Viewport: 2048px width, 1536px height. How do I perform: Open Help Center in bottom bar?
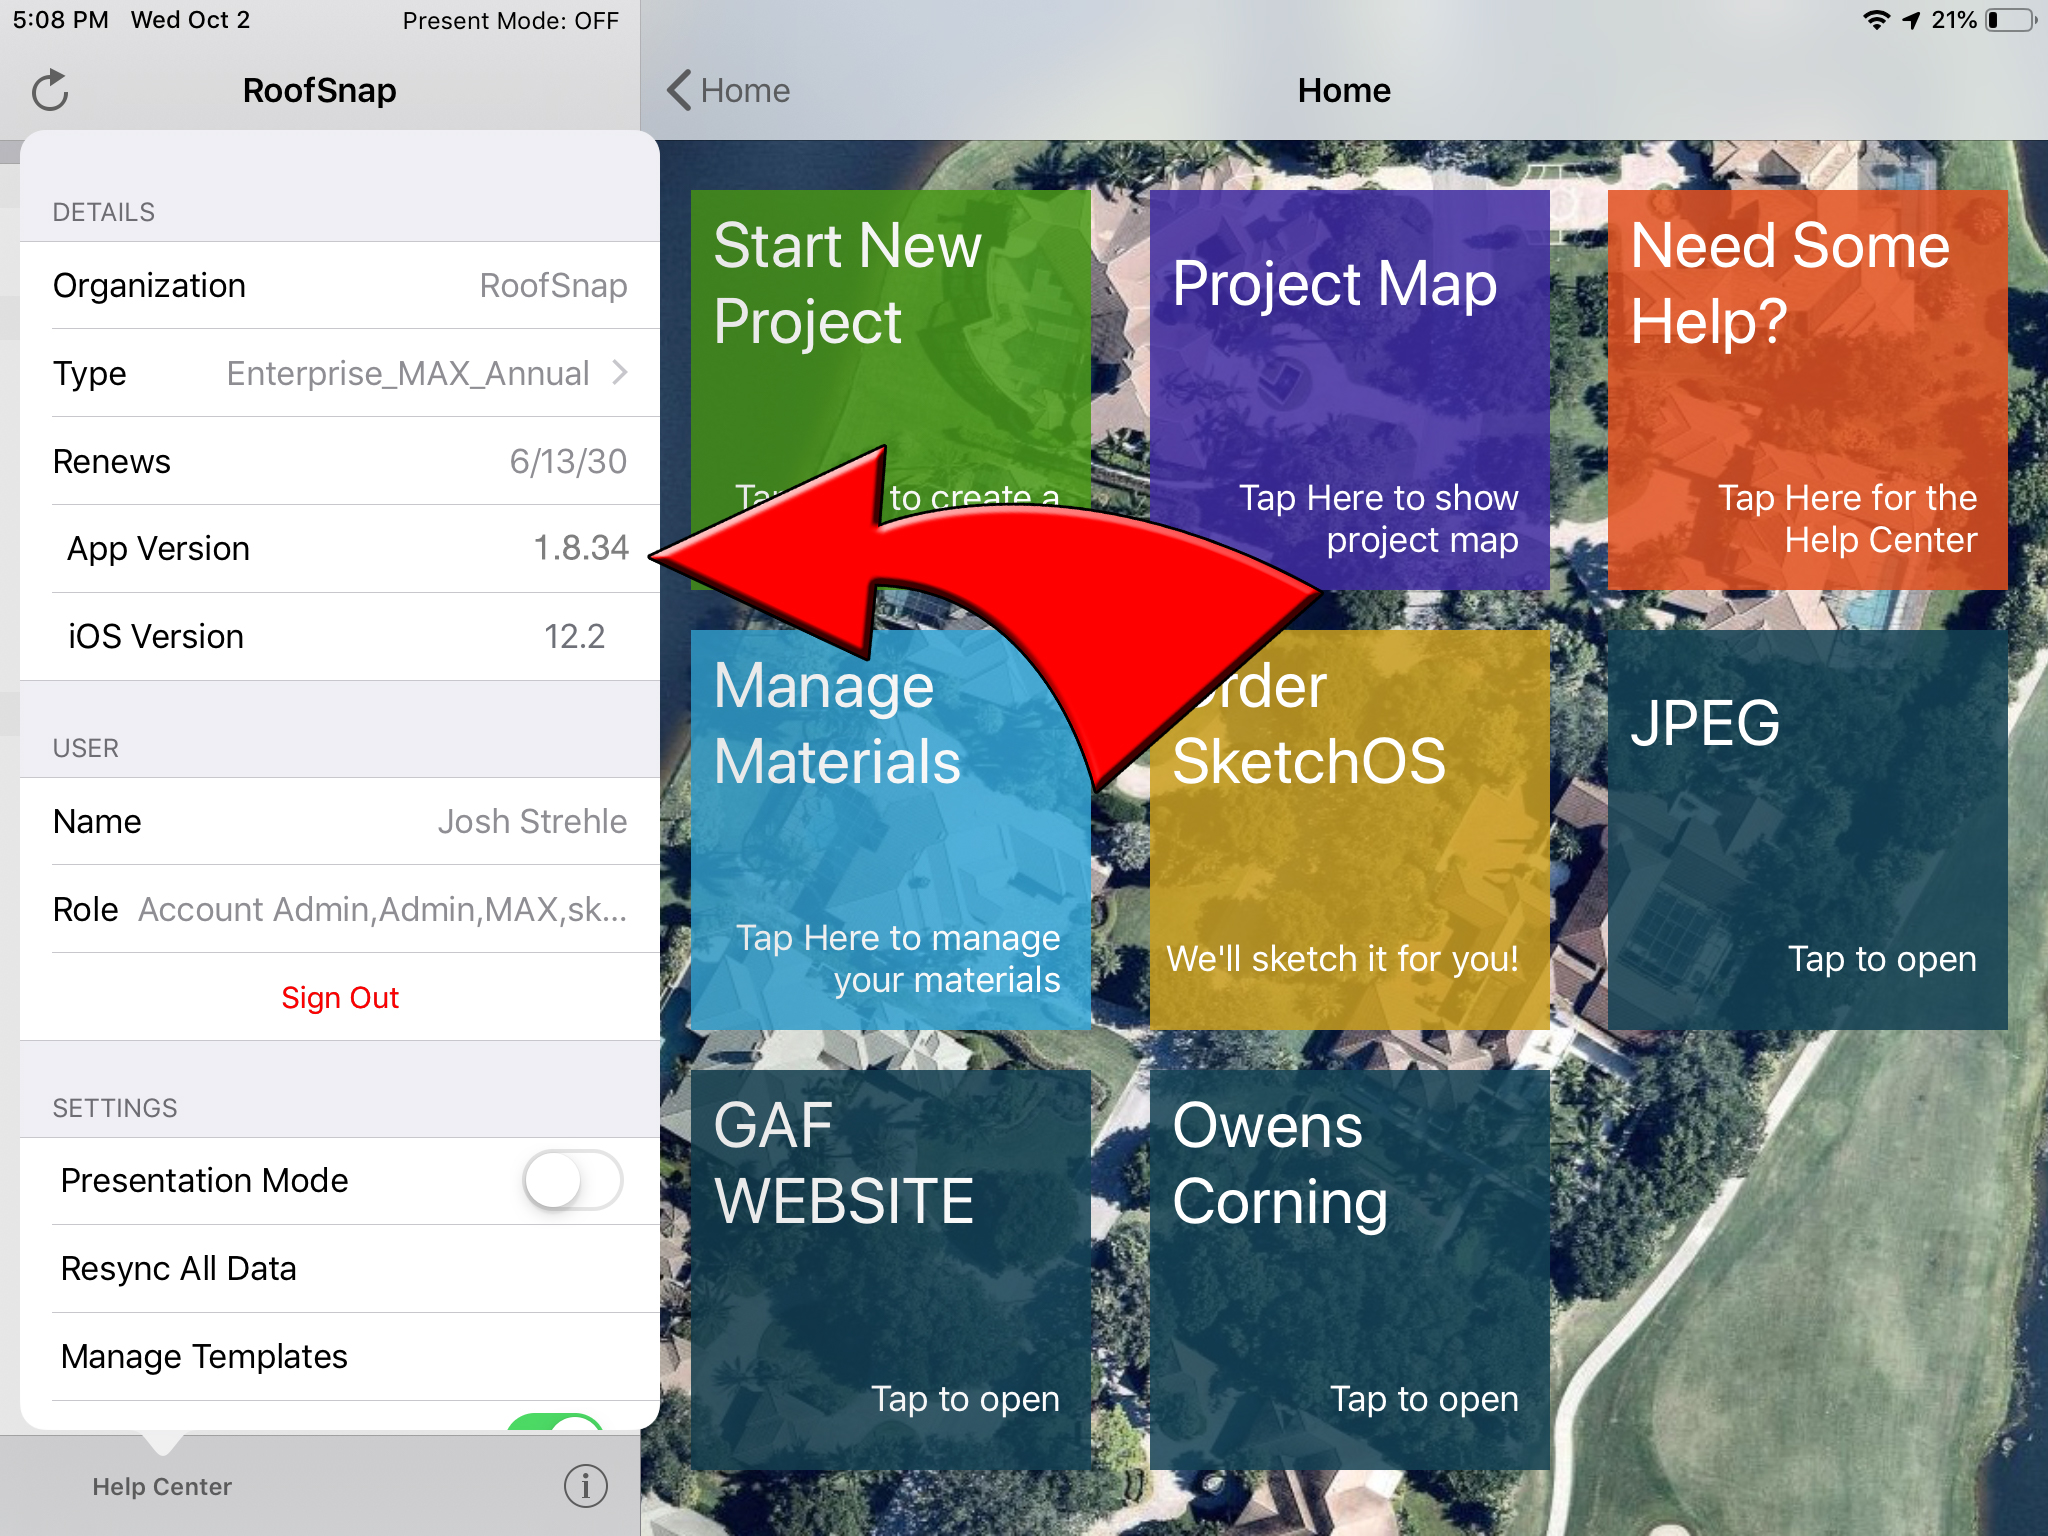[x=162, y=1487]
